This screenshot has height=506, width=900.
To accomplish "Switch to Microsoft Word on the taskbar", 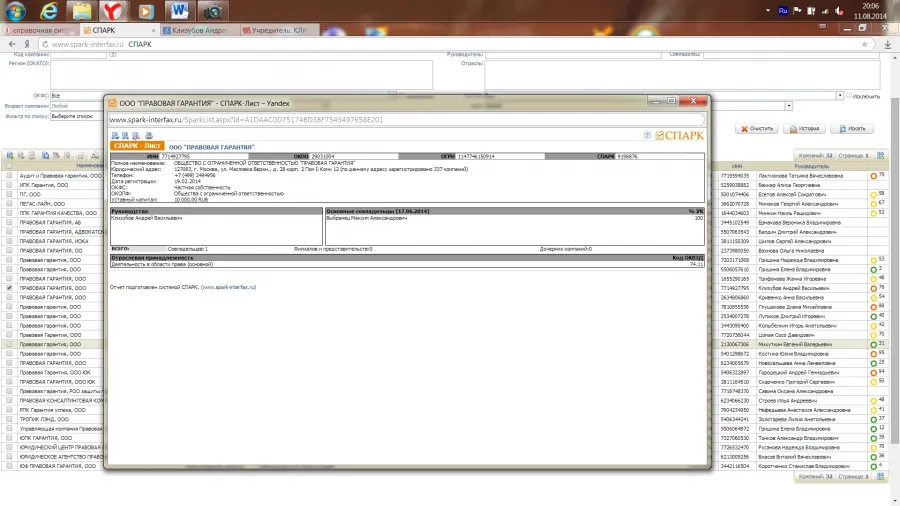I will click(x=179, y=10).
